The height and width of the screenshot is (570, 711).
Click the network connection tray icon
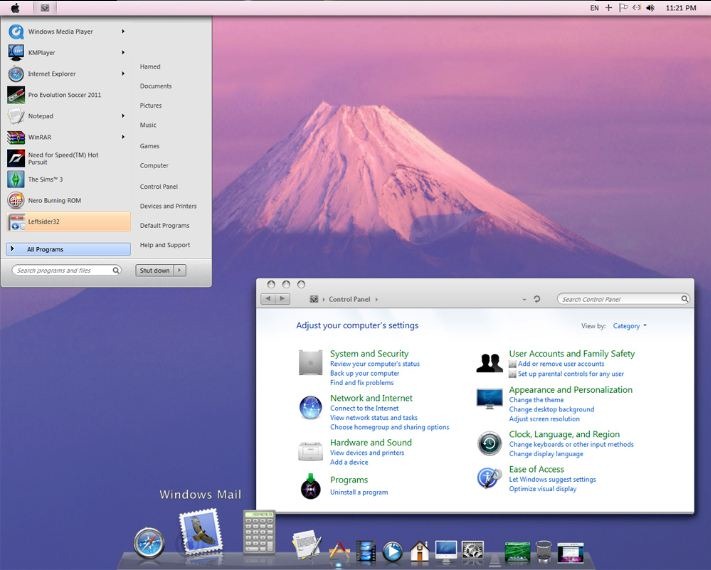tap(637, 8)
